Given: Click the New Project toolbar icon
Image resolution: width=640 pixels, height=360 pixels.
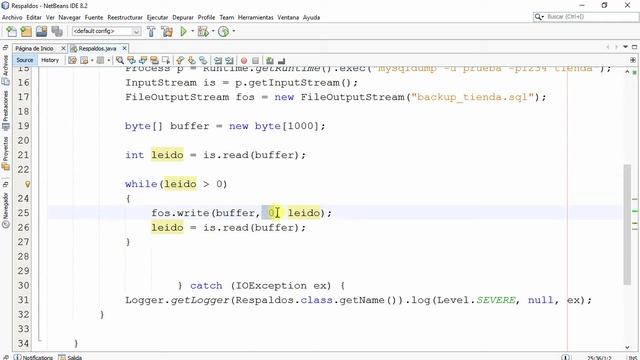Looking at the screenshot, I should point(26,31).
